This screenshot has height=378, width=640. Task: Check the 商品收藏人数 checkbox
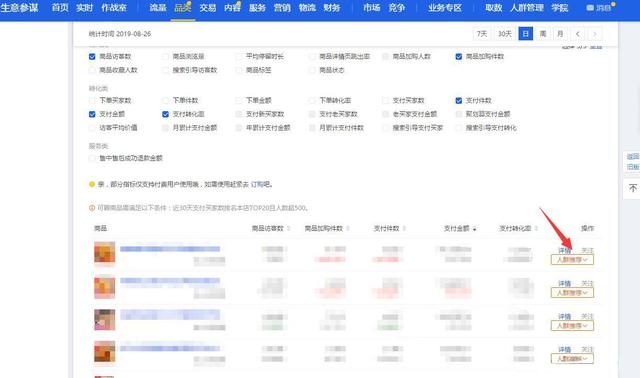(x=92, y=70)
